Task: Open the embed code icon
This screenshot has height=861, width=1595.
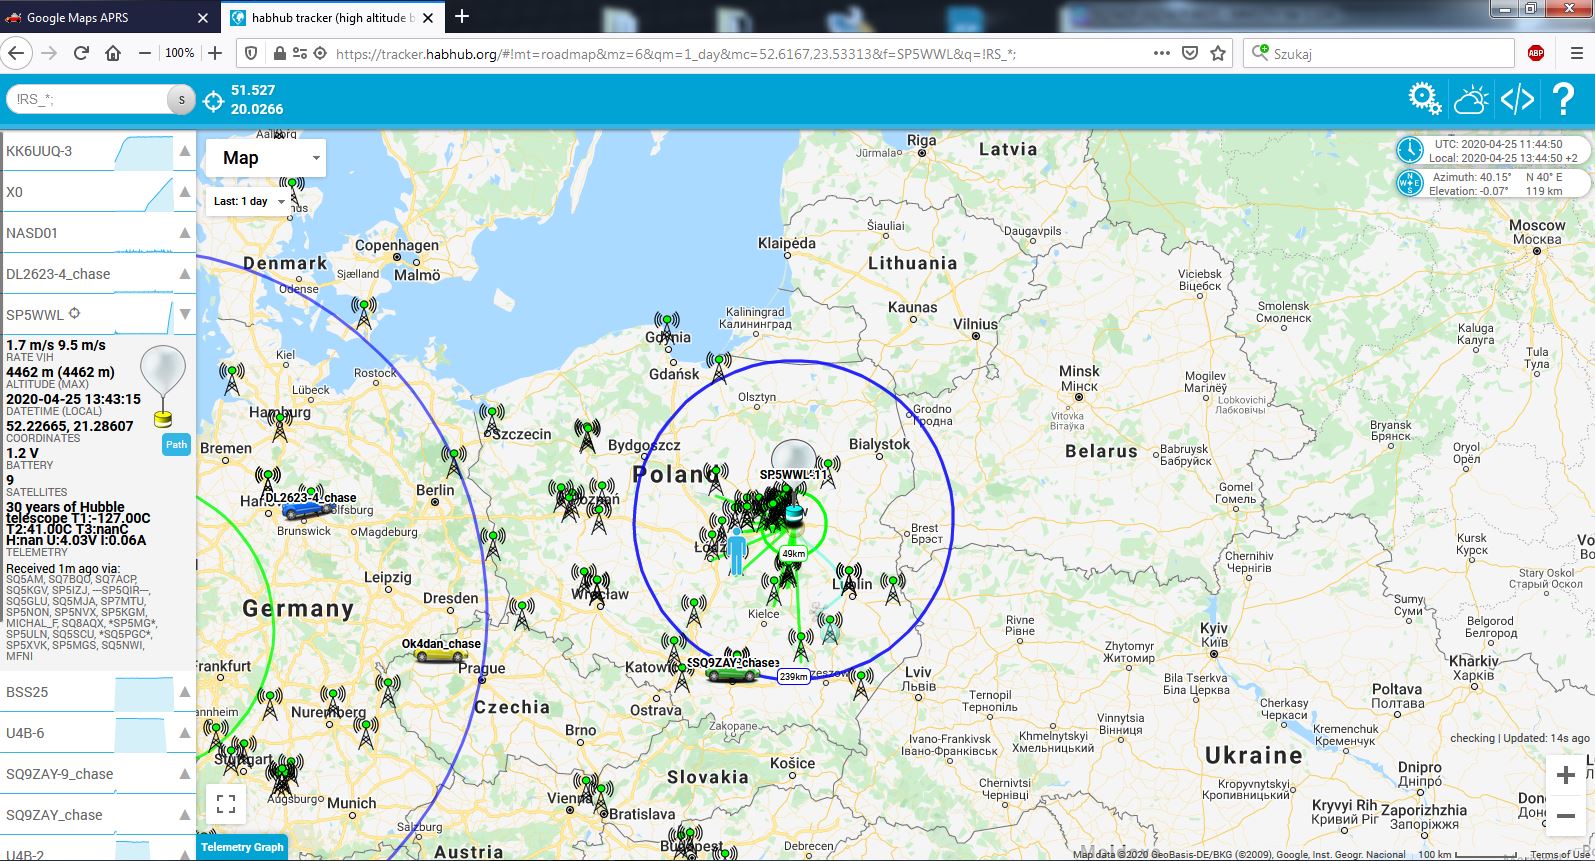Action: point(1518,99)
